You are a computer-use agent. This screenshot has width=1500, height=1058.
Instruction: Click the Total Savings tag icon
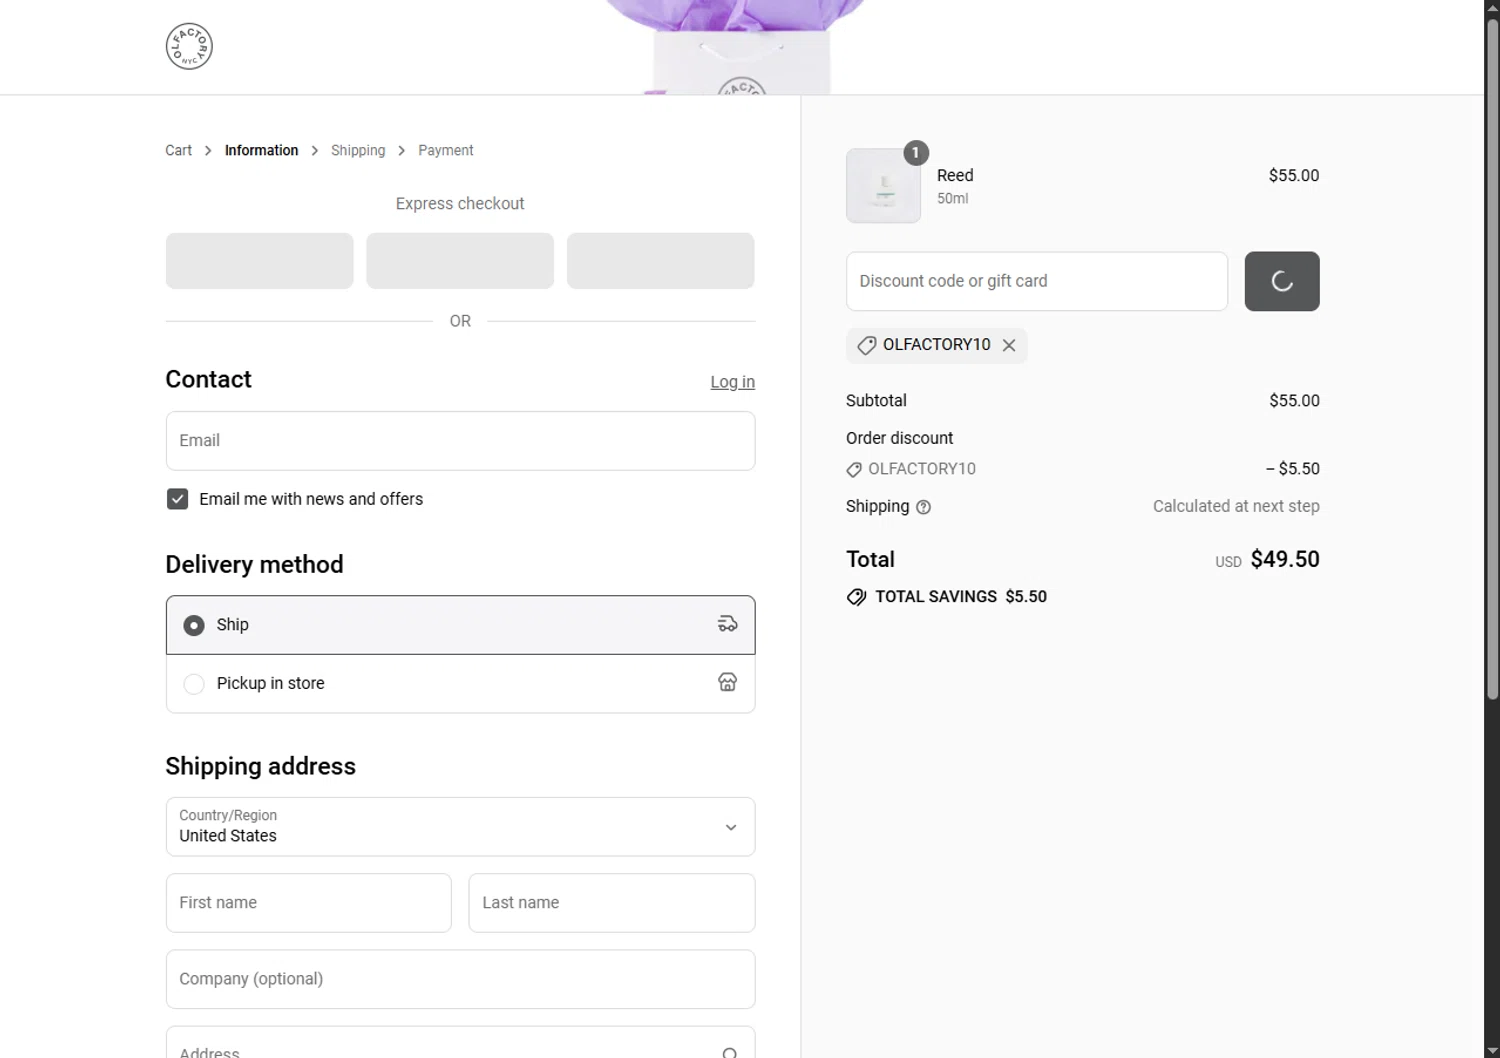(856, 597)
